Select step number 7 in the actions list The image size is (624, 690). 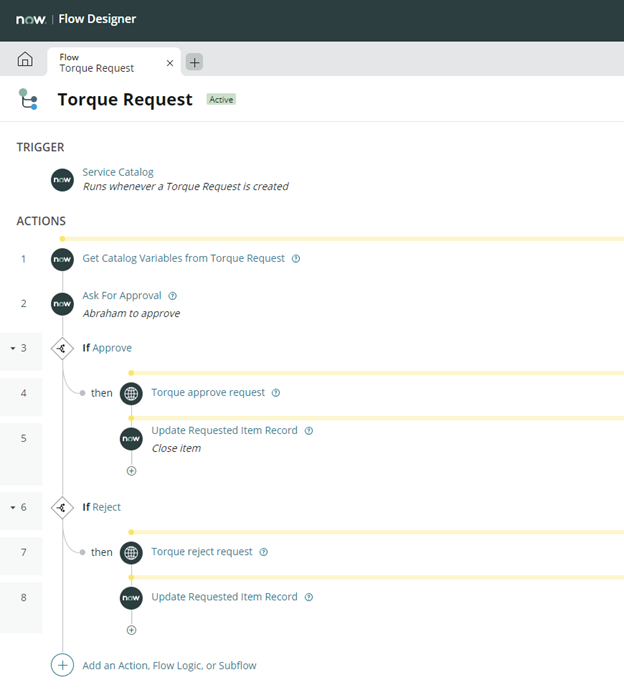[x=23, y=552]
